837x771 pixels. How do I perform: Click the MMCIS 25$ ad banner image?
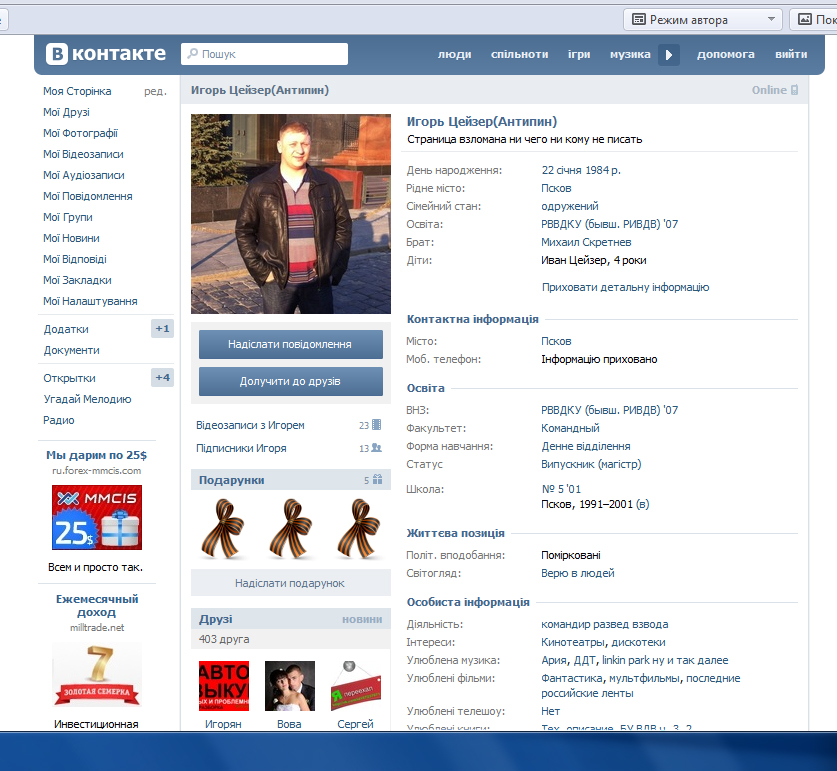click(97, 517)
